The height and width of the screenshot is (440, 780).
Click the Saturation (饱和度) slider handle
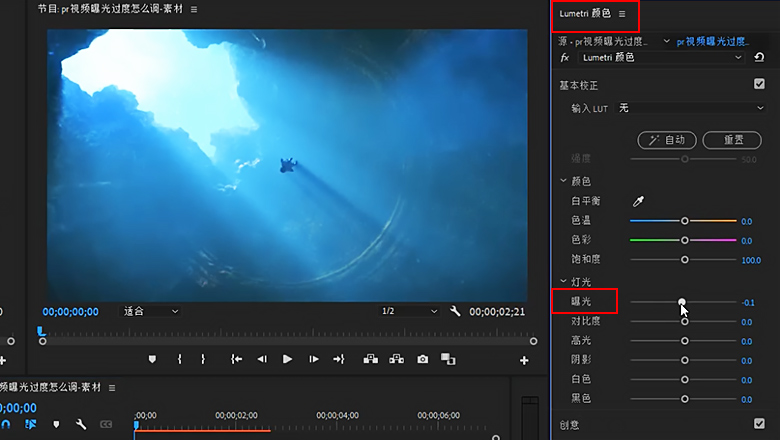pos(685,260)
